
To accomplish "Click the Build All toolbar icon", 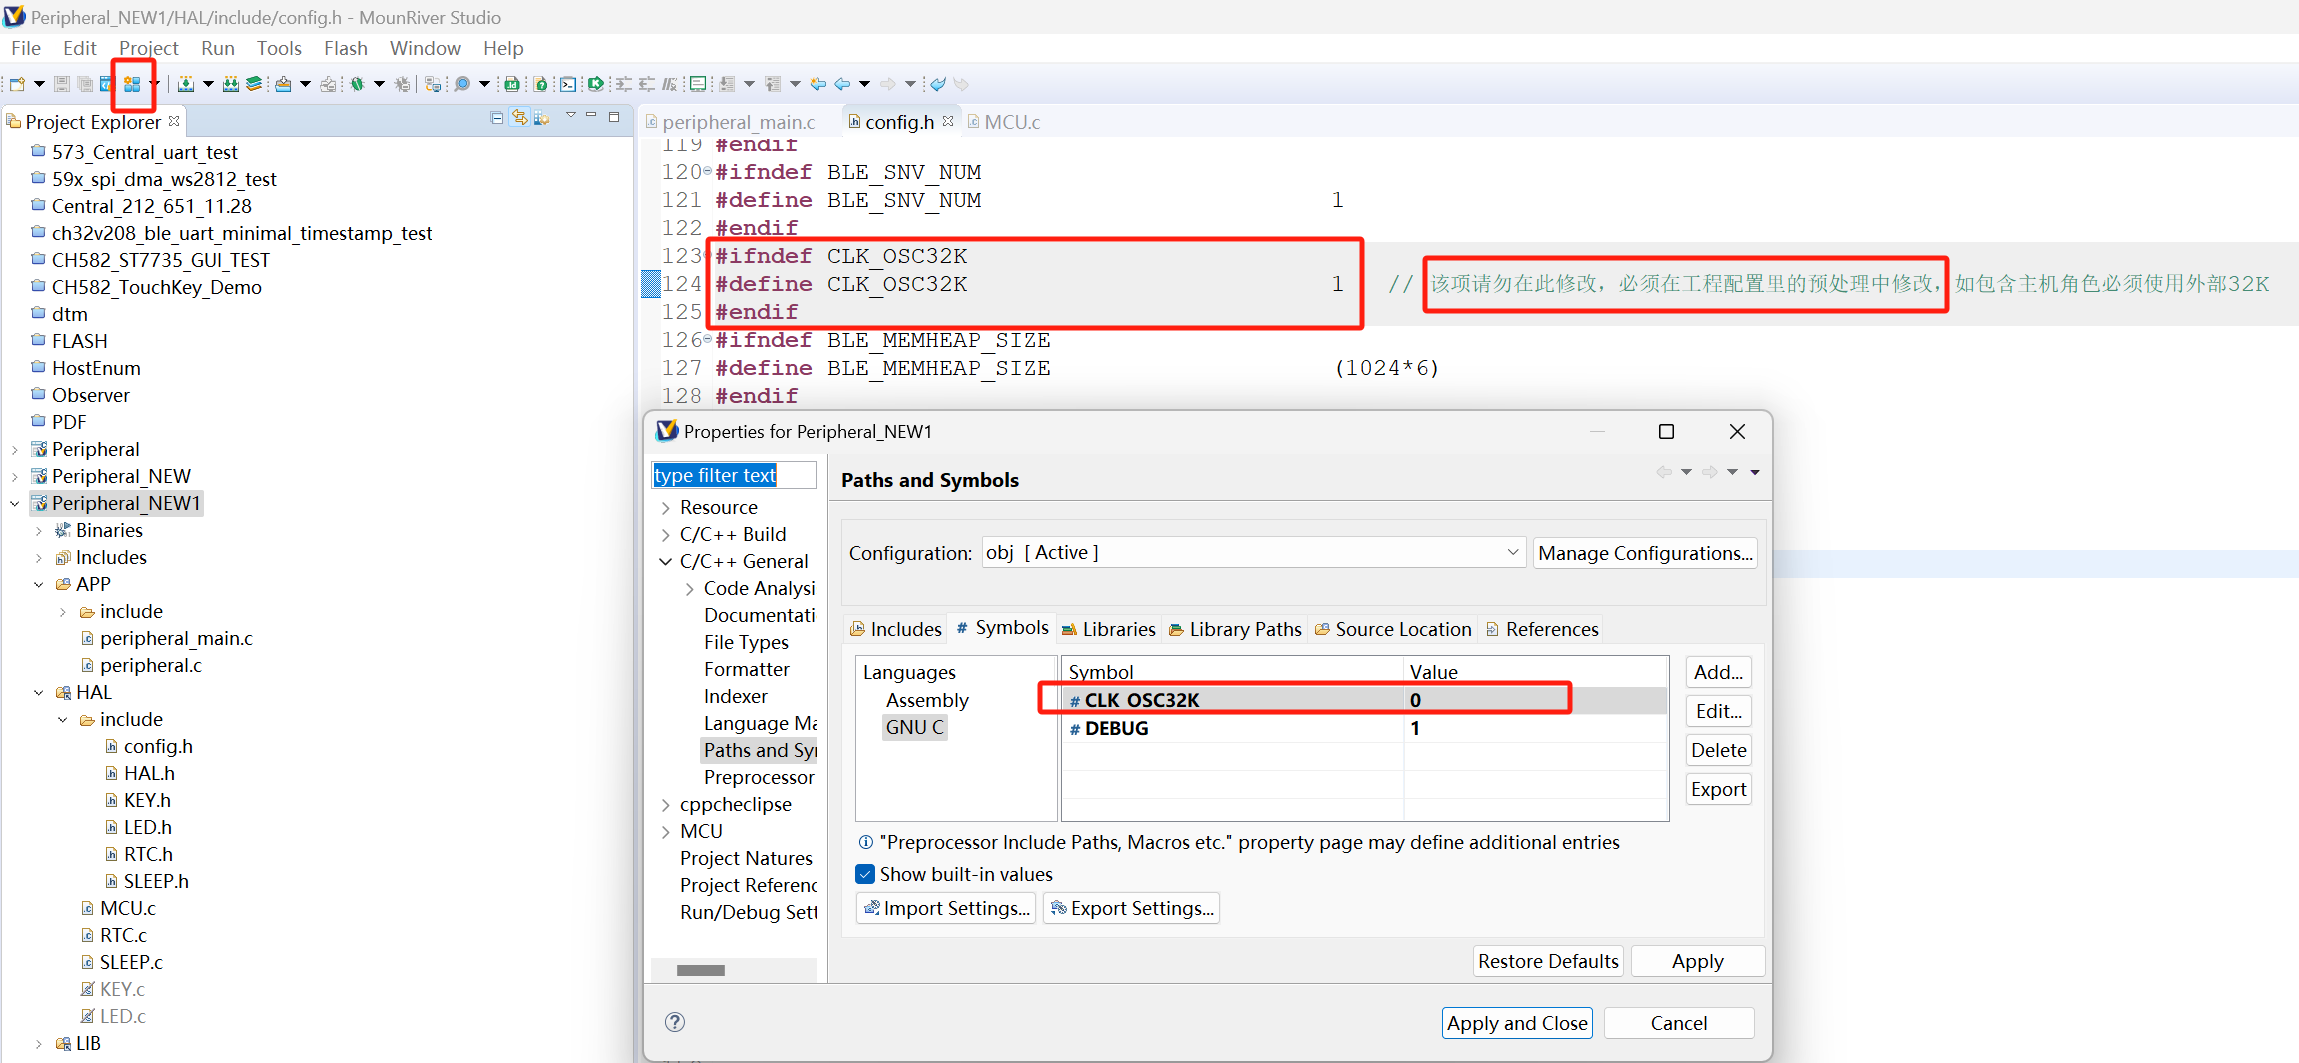I will (231, 84).
